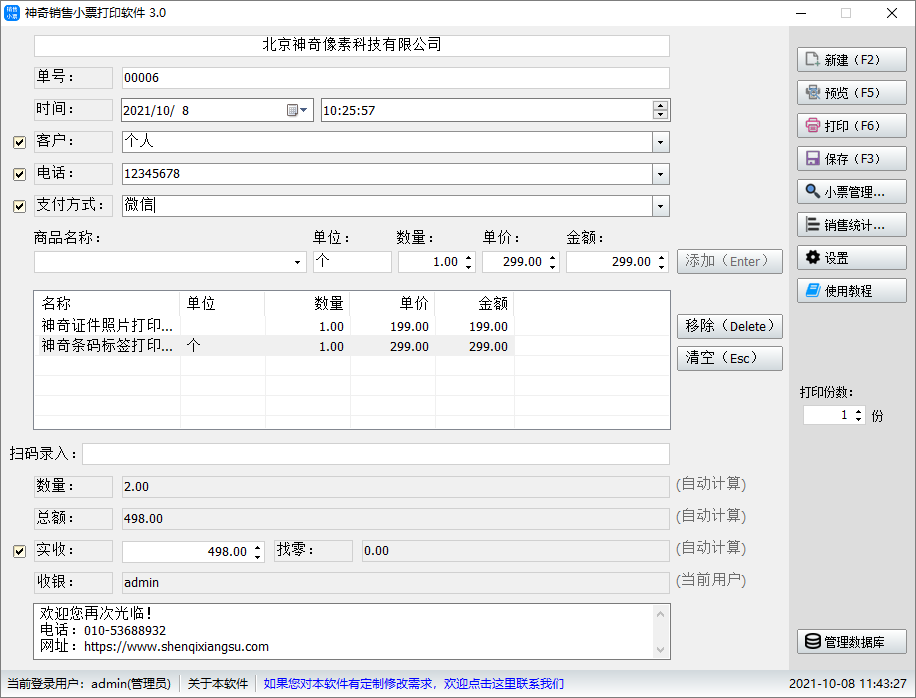Click the time spinner for 10:25:57
916x698 pixels.
(660, 110)
